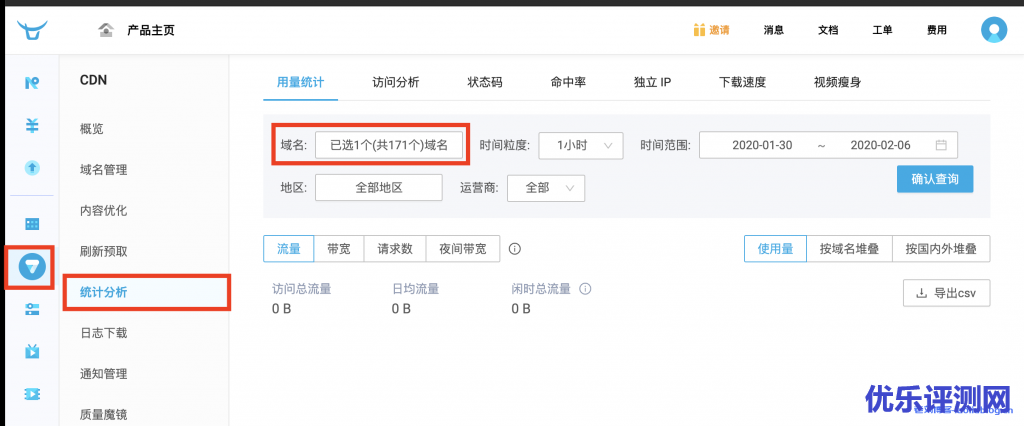
Task: Click the end date 2020-02-06 field
Action: [x=880, y=145]
